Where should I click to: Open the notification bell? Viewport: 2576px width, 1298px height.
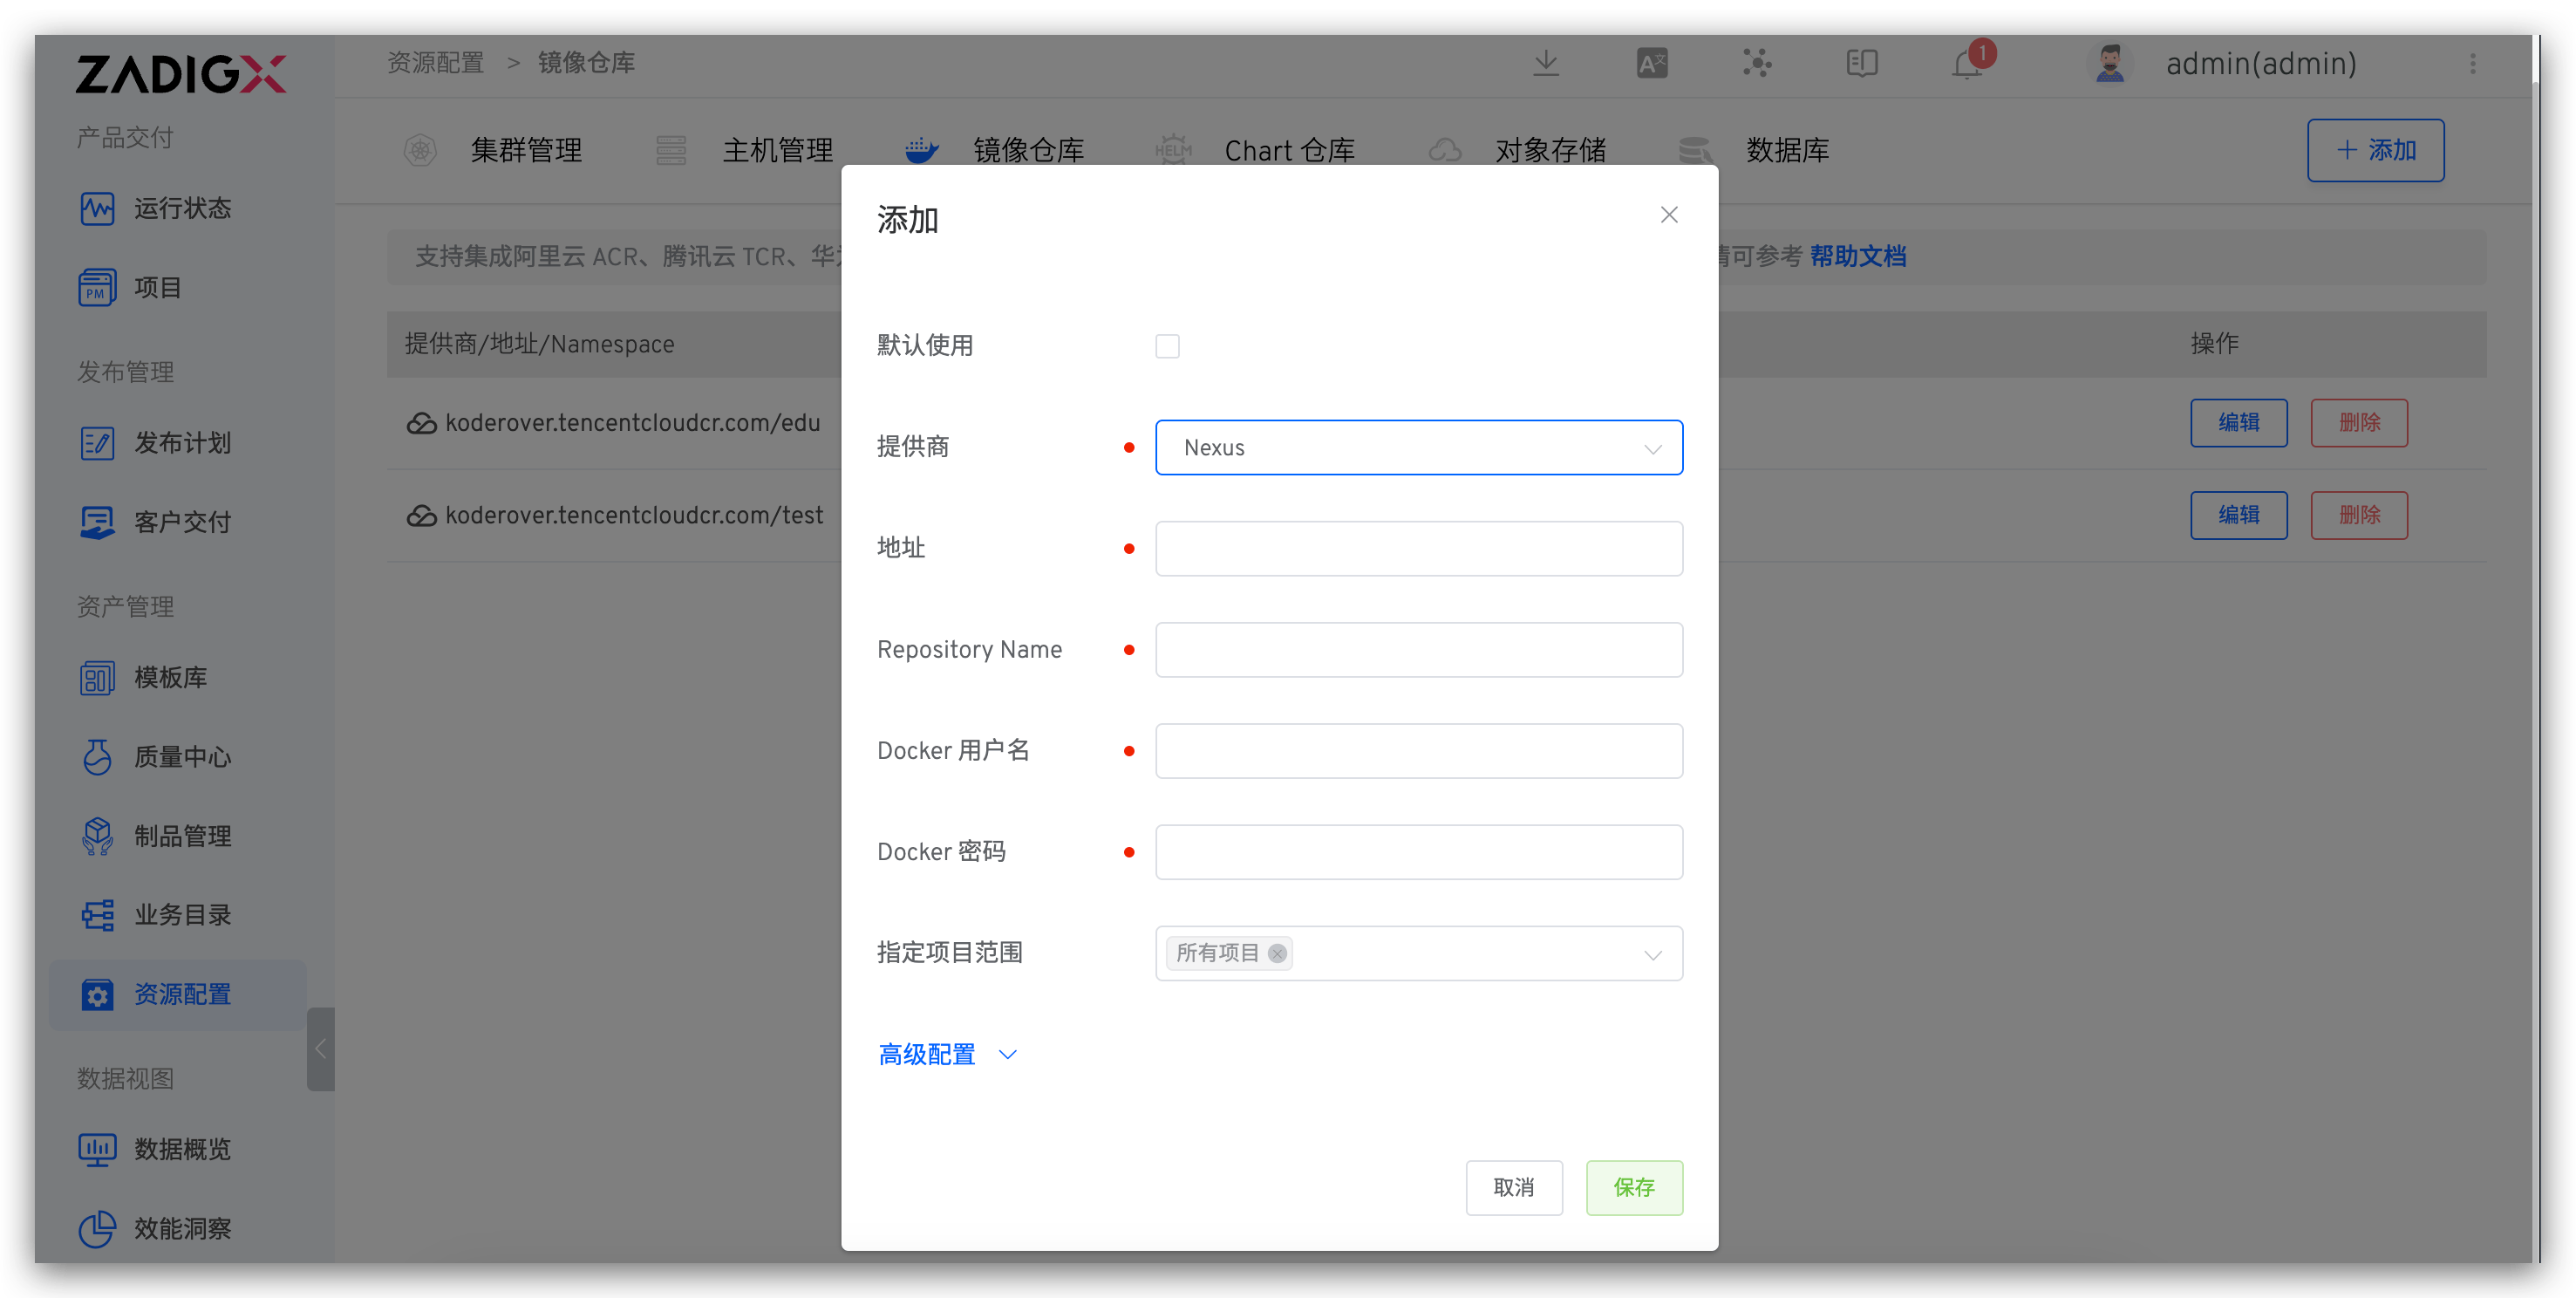pos(1967,64)
